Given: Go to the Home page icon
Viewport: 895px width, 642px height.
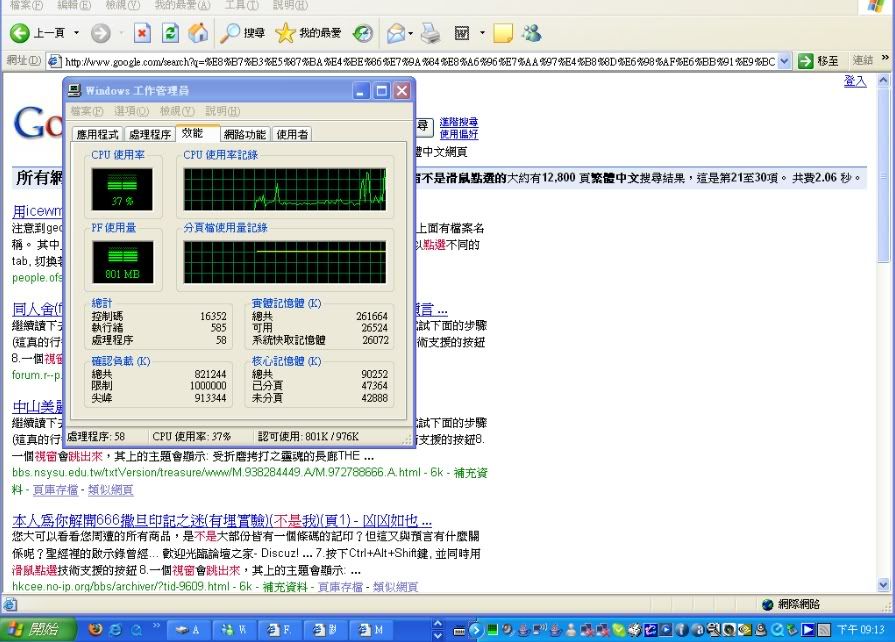Looking at the screenshot, I should tap(198, 33).
